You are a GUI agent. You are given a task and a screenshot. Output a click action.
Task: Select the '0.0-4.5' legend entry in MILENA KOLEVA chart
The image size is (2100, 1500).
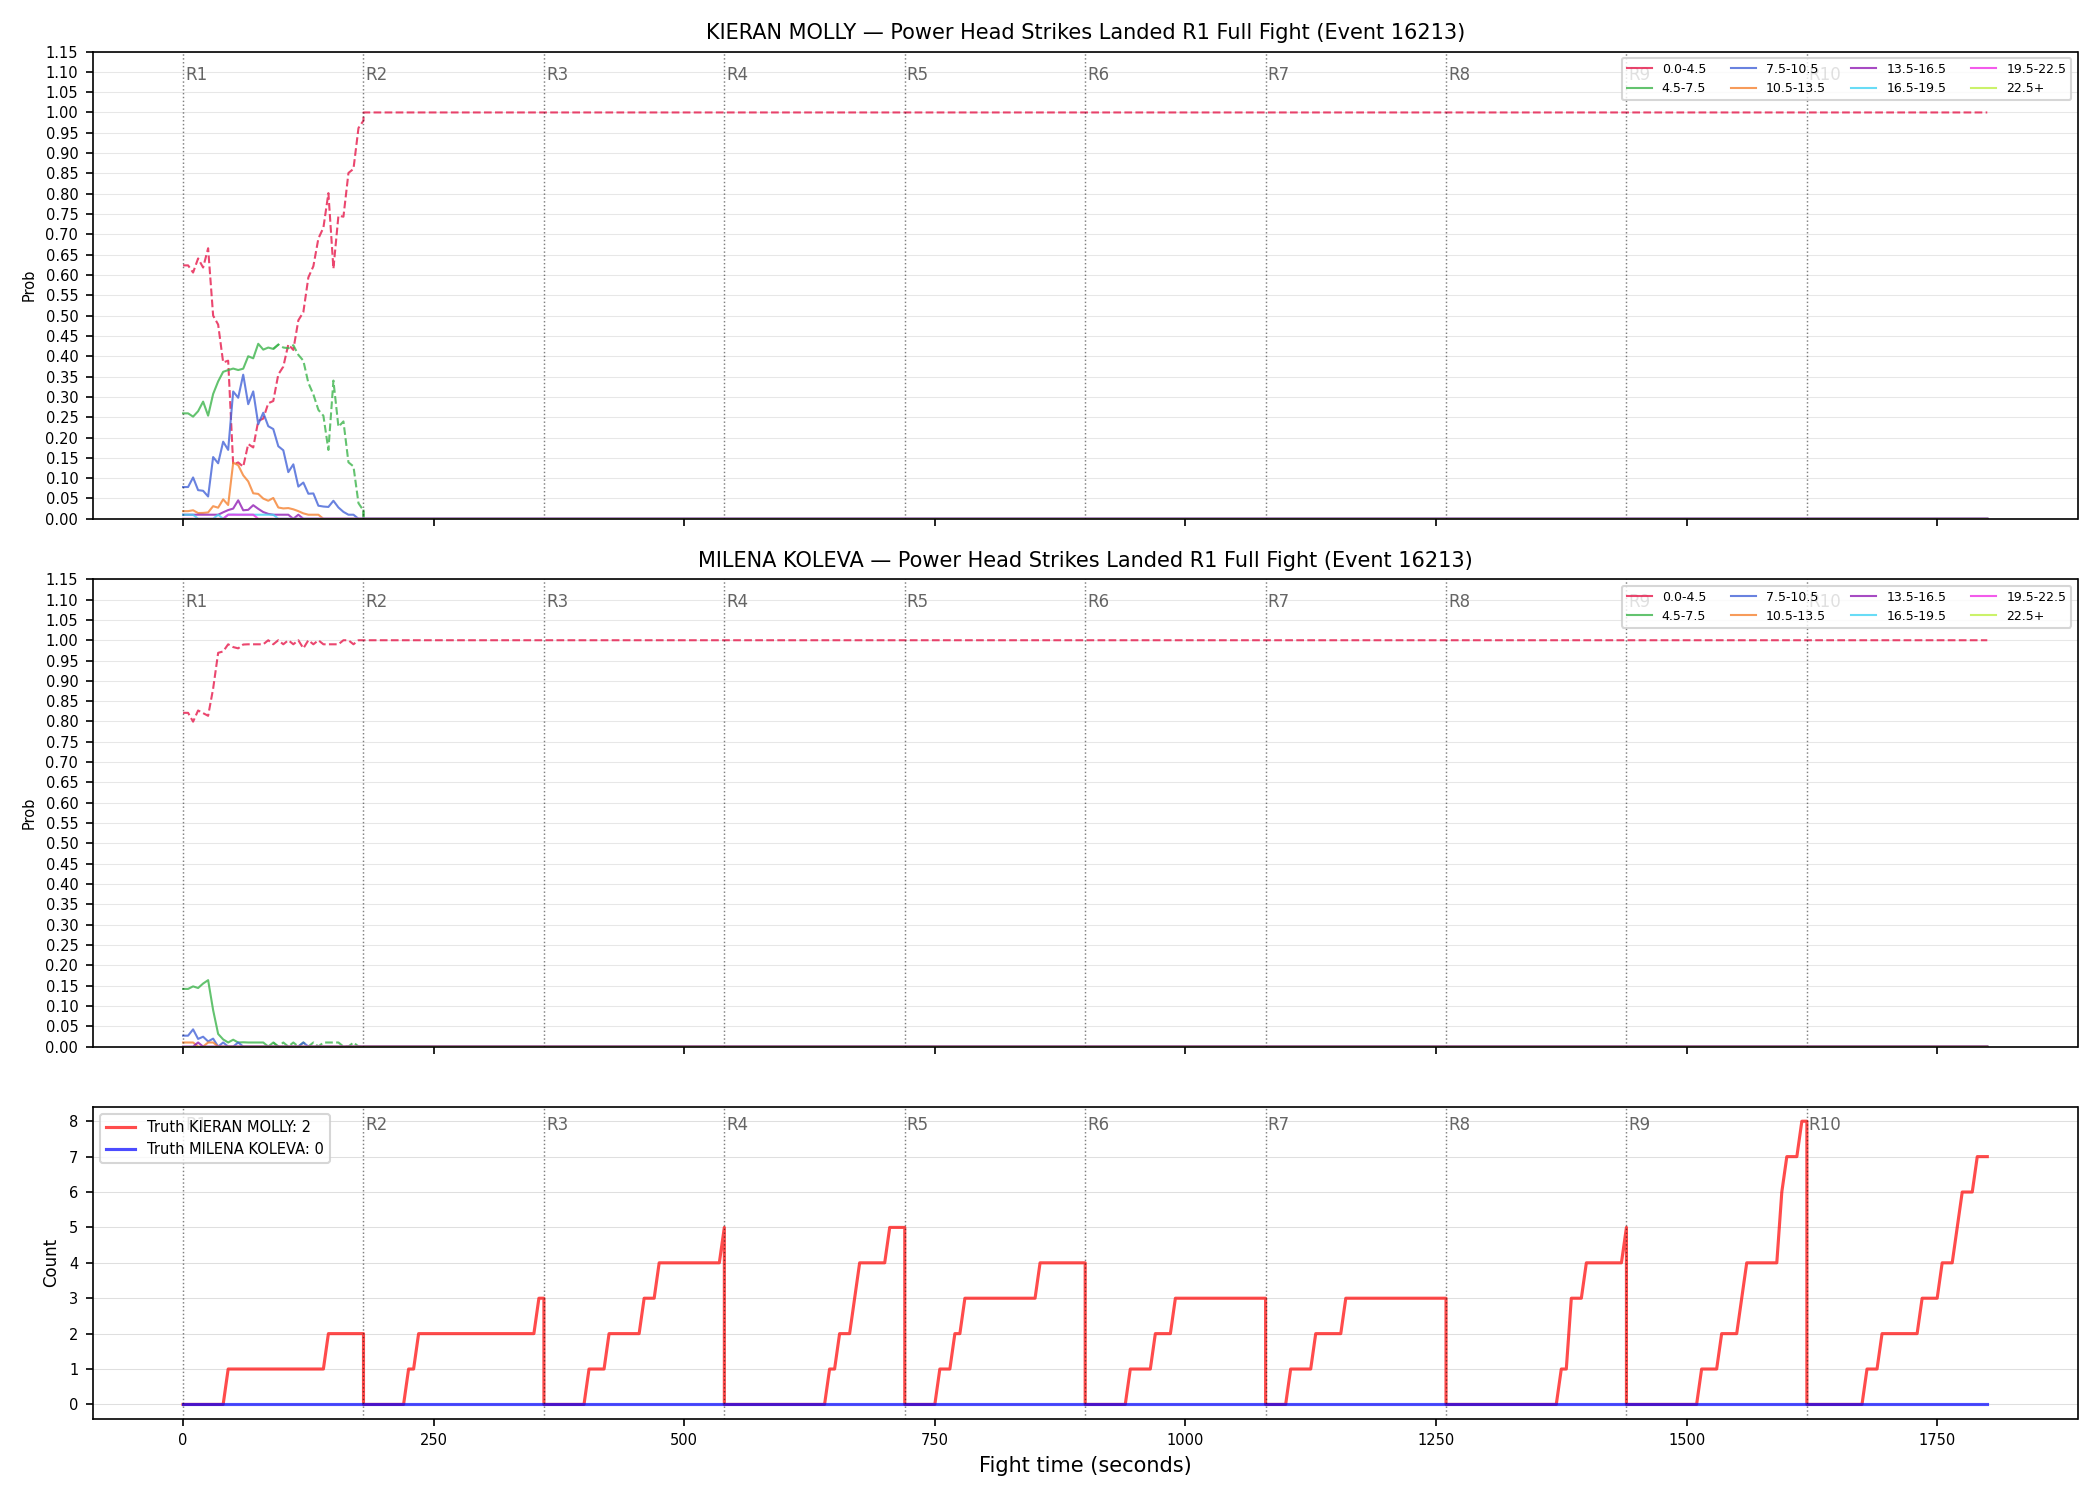1667,597
